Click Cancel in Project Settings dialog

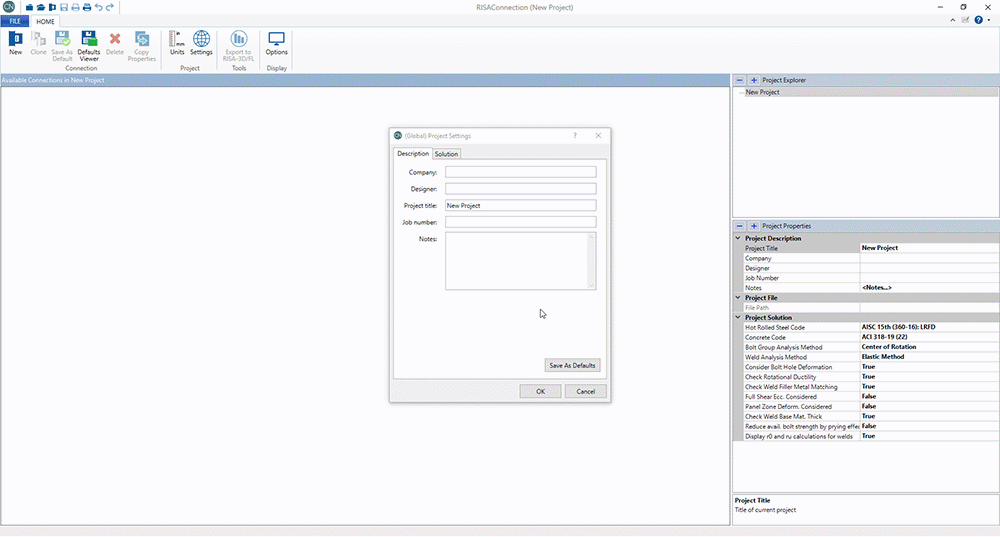(x=585, y=392)
